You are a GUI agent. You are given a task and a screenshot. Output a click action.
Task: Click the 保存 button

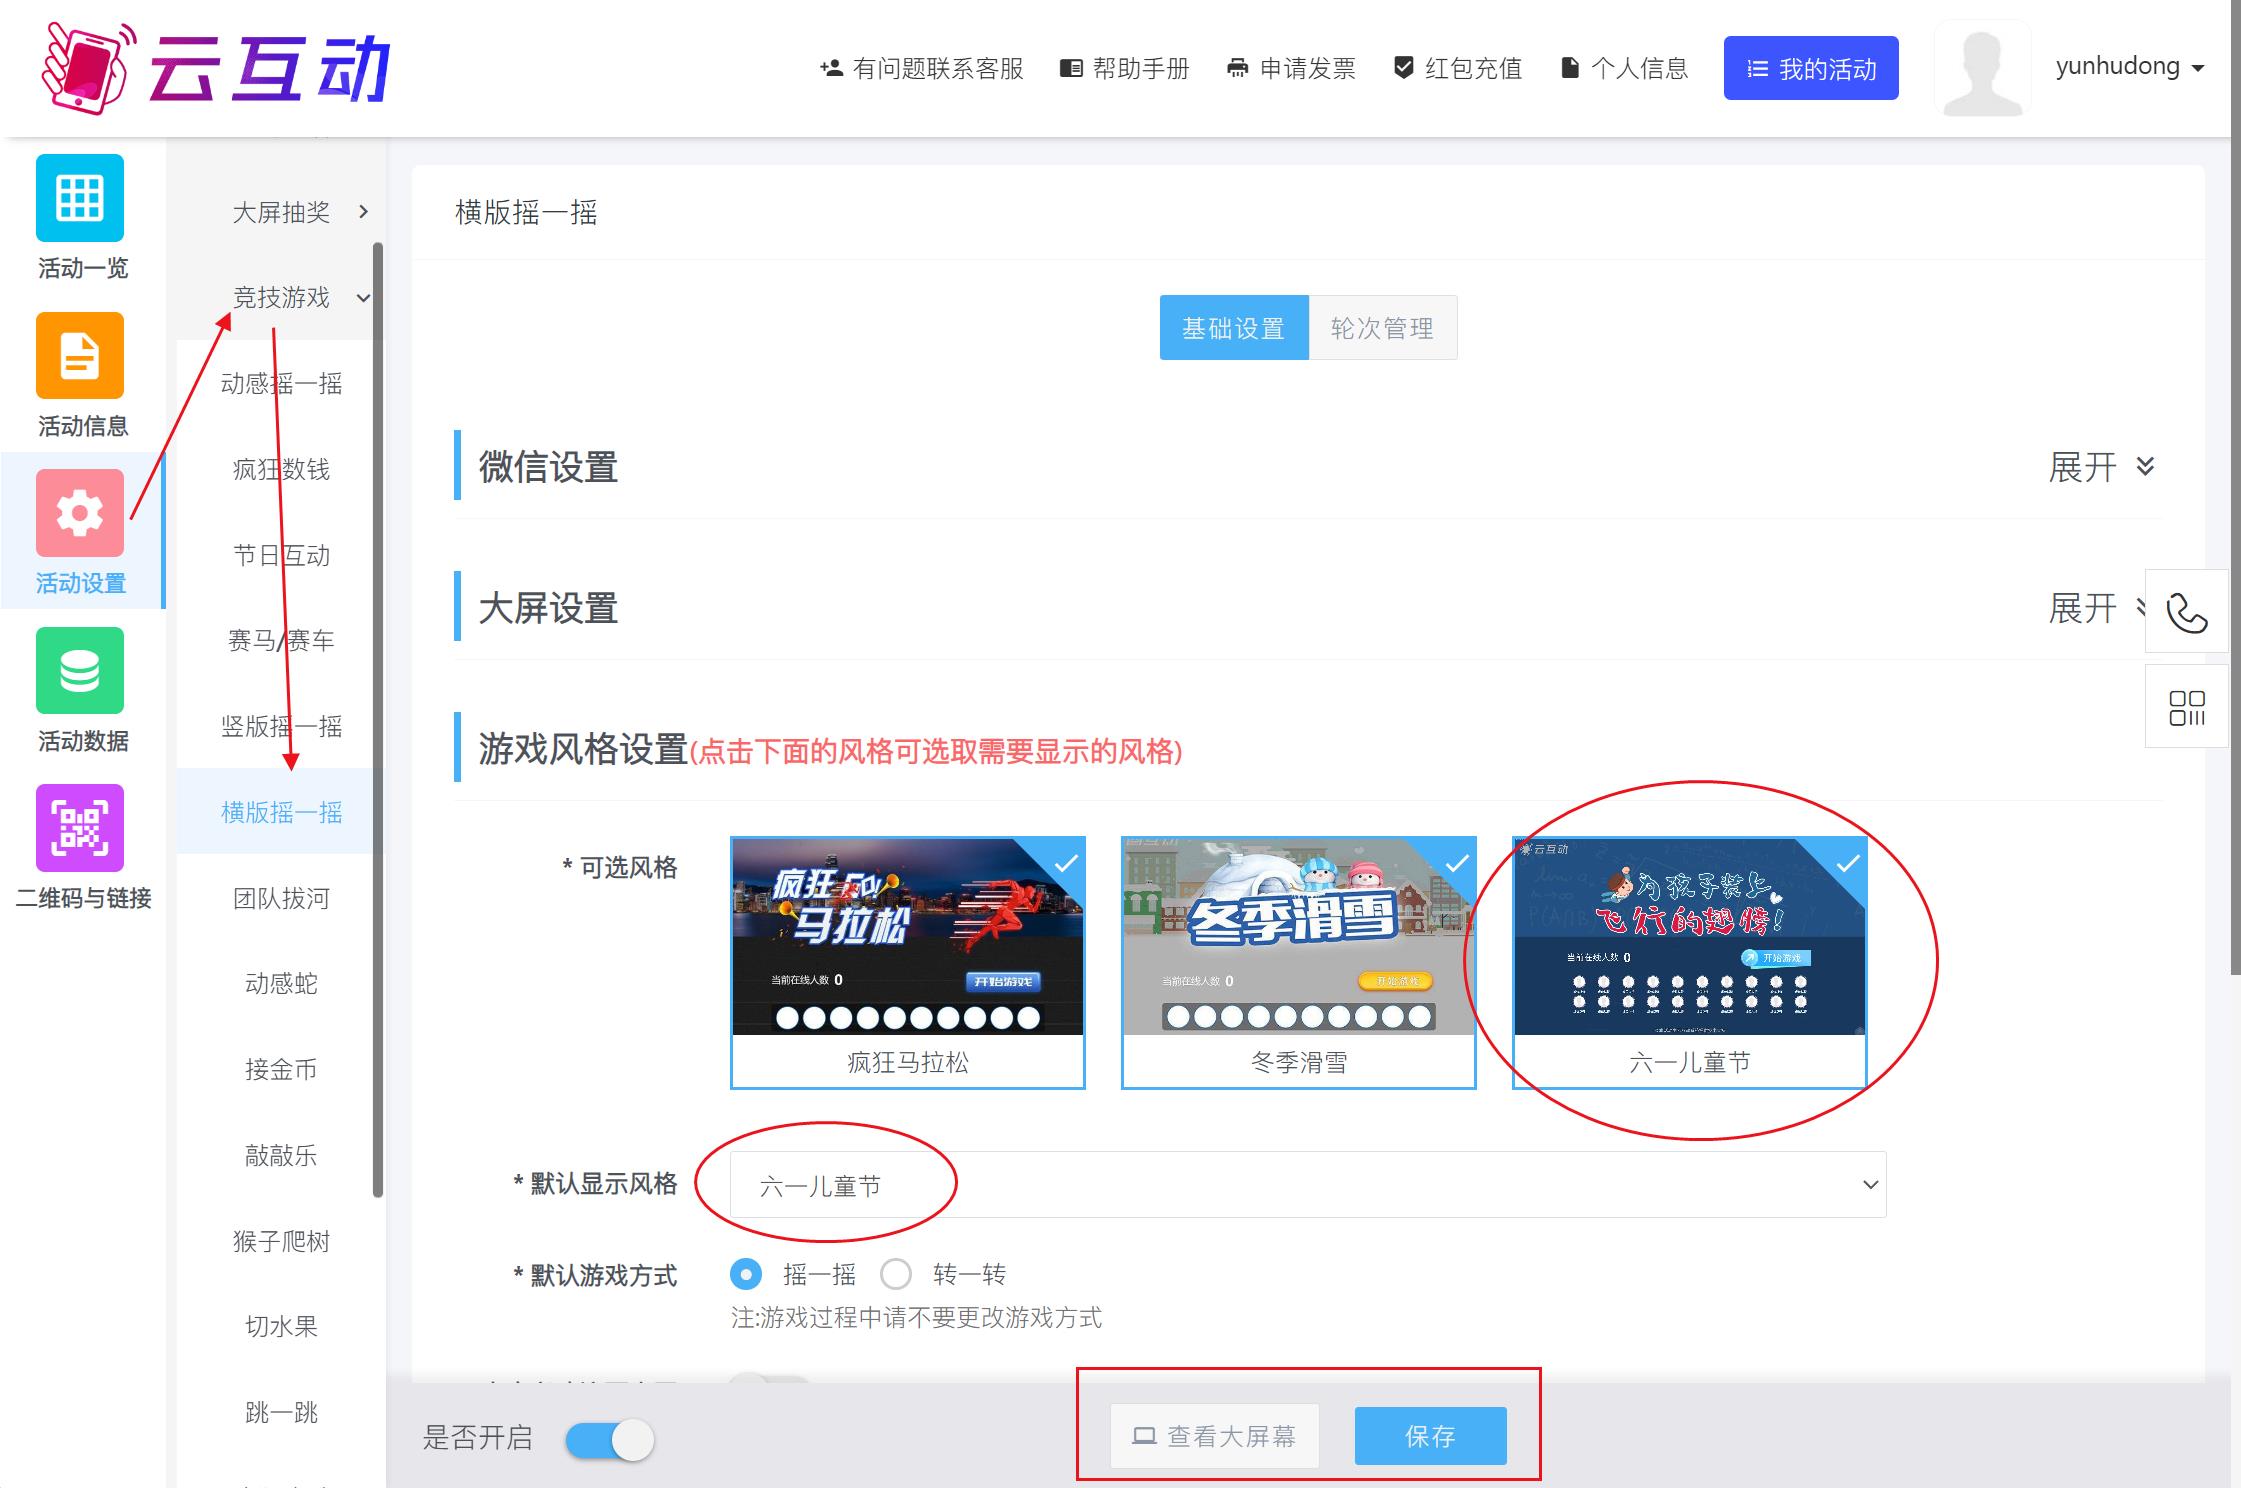1430,1436
